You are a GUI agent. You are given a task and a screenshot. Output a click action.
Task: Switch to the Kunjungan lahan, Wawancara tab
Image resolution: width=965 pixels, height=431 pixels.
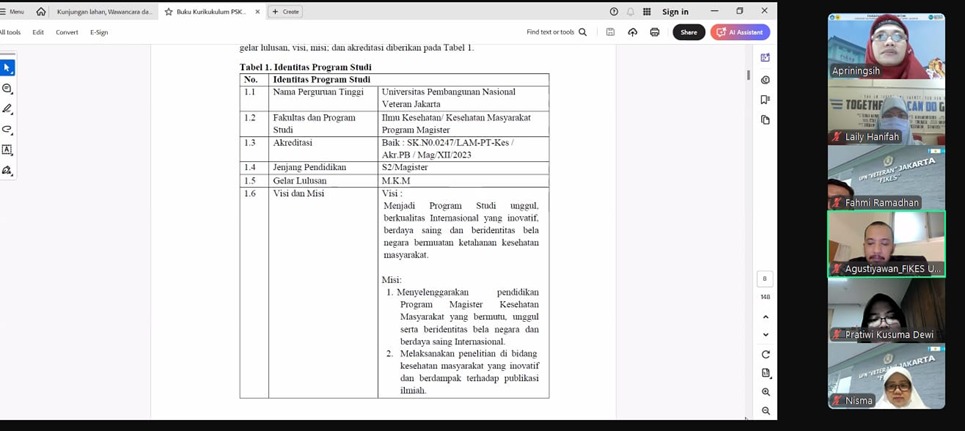[x=104, y=12]
